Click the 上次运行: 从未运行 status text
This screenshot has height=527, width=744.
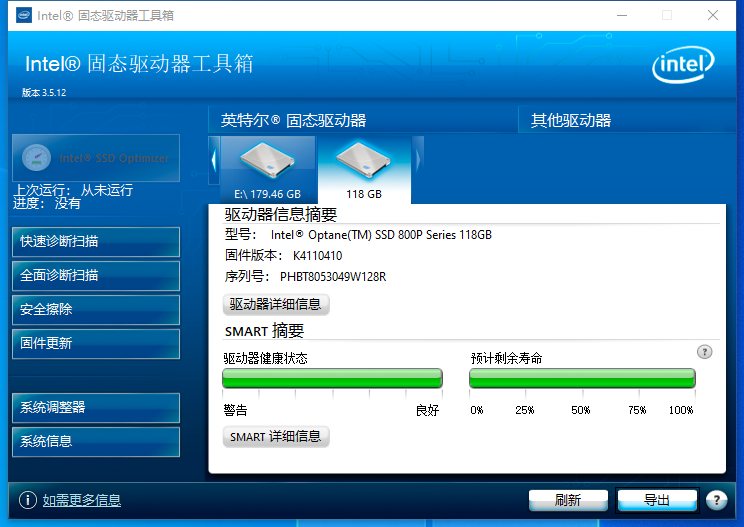click(73, 190)
